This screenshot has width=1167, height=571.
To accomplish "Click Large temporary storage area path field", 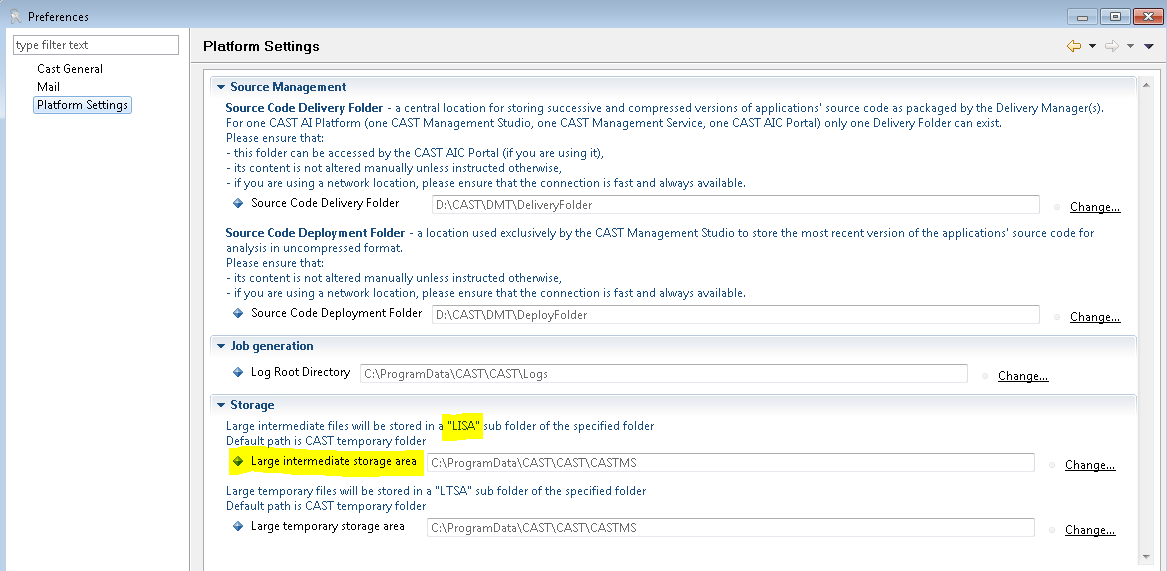I will [731, 528].
